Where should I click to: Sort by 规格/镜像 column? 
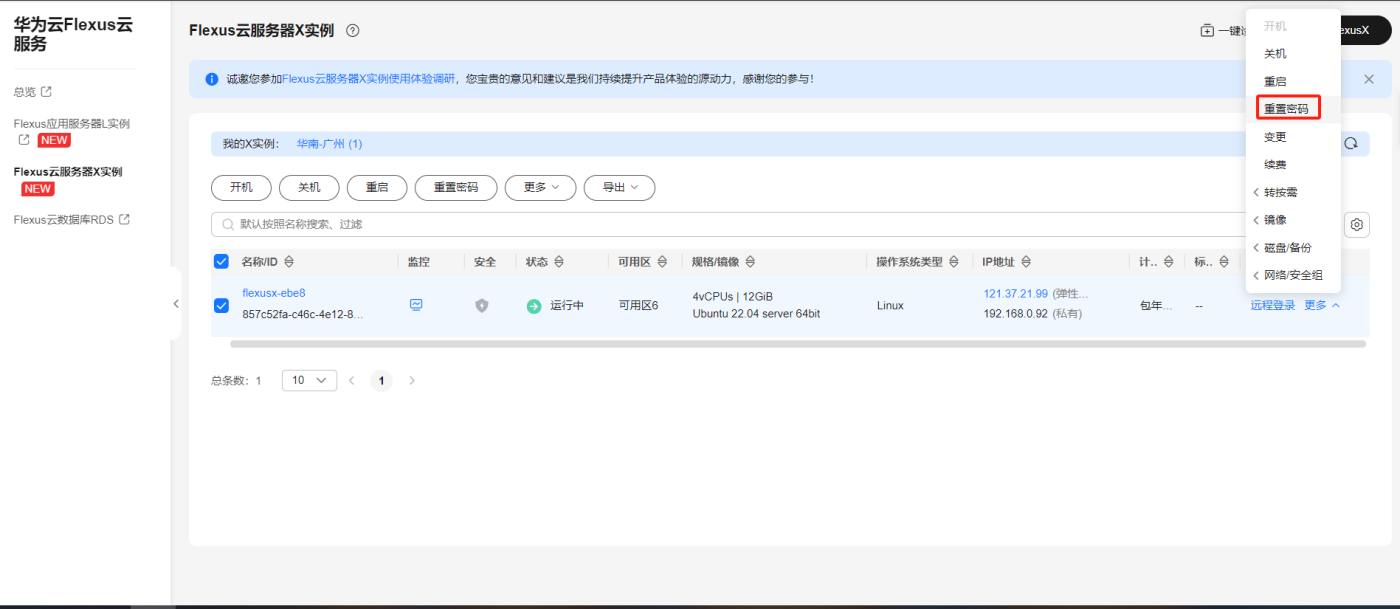point(750,262)
